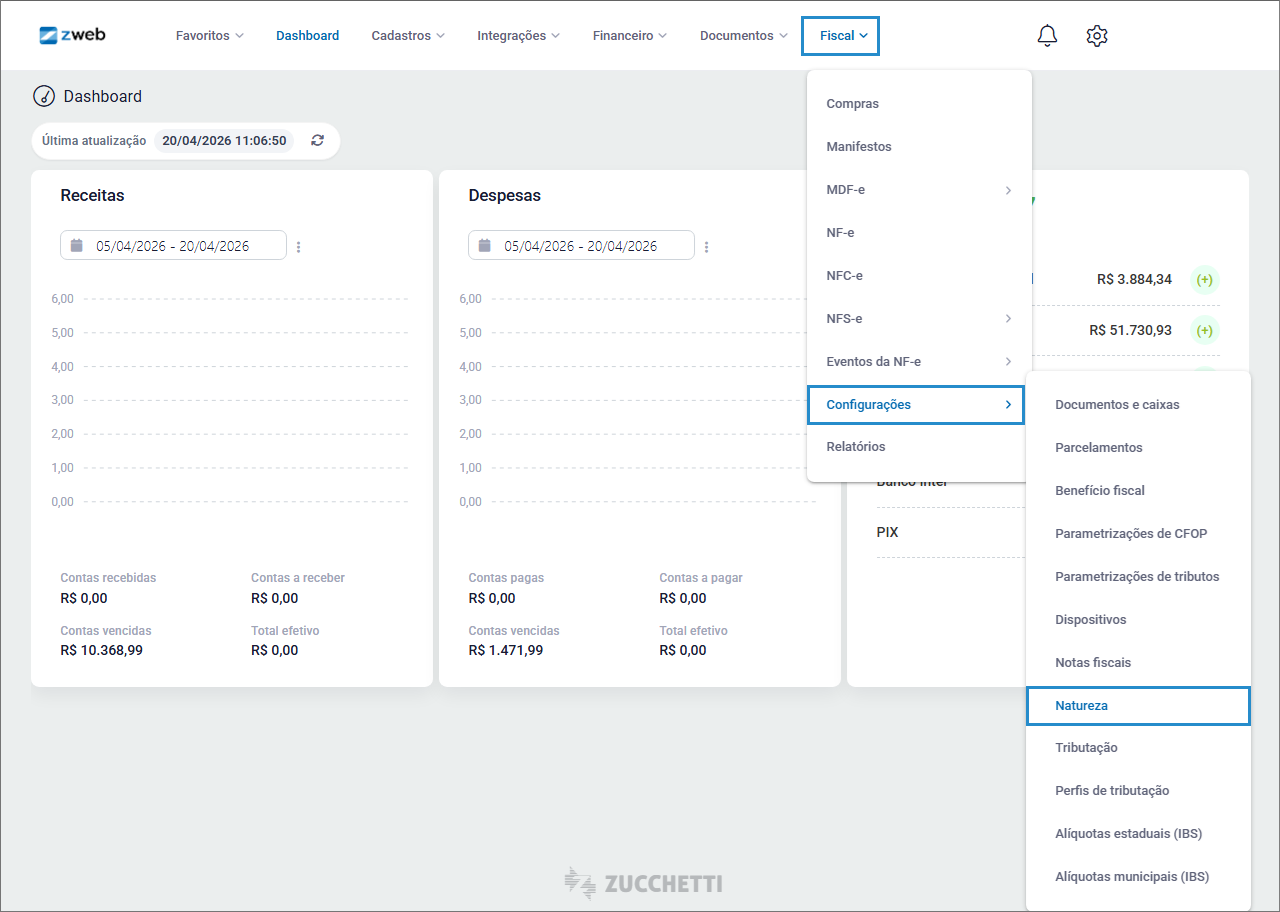Click the notifications bell icon
1280x912 pixels.
pyautogui.click(x=1047, y=36)
